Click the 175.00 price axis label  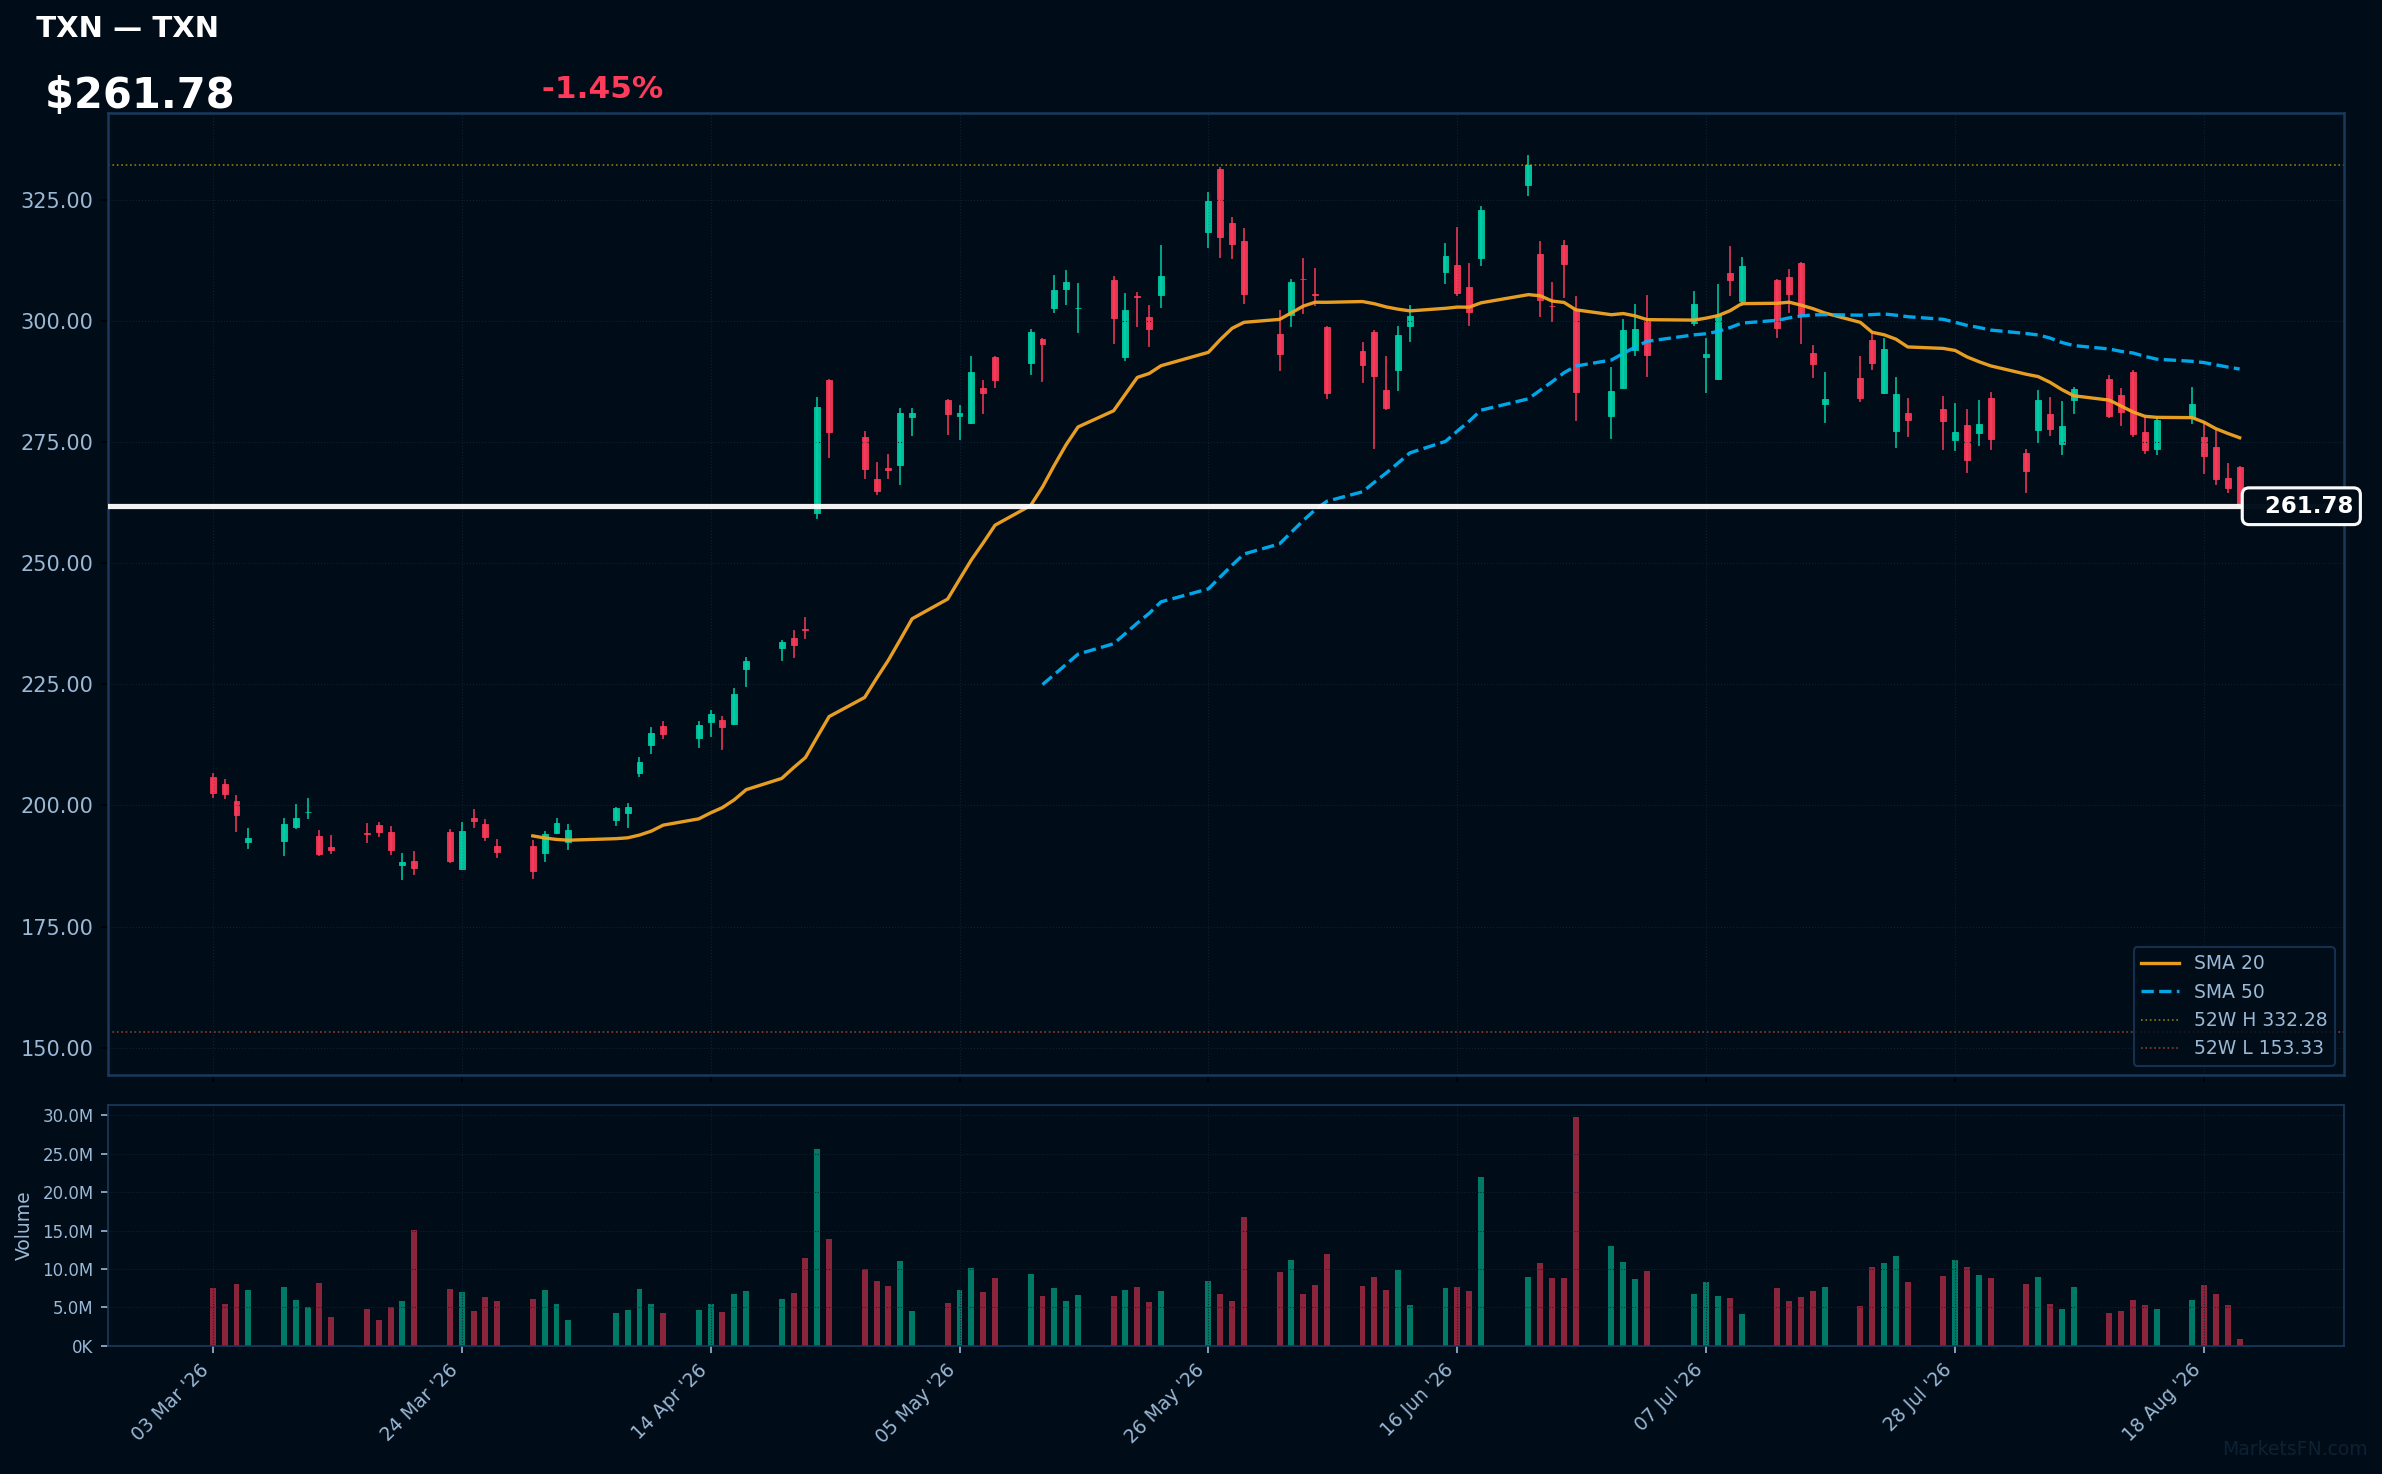(57, 928)
